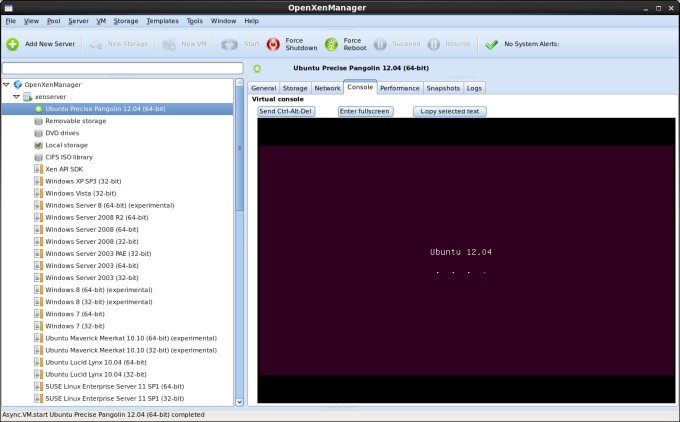This screenshot has height=422, width=680.
Task: Click the Windows Vista template icon
Action: pos(39,193)
